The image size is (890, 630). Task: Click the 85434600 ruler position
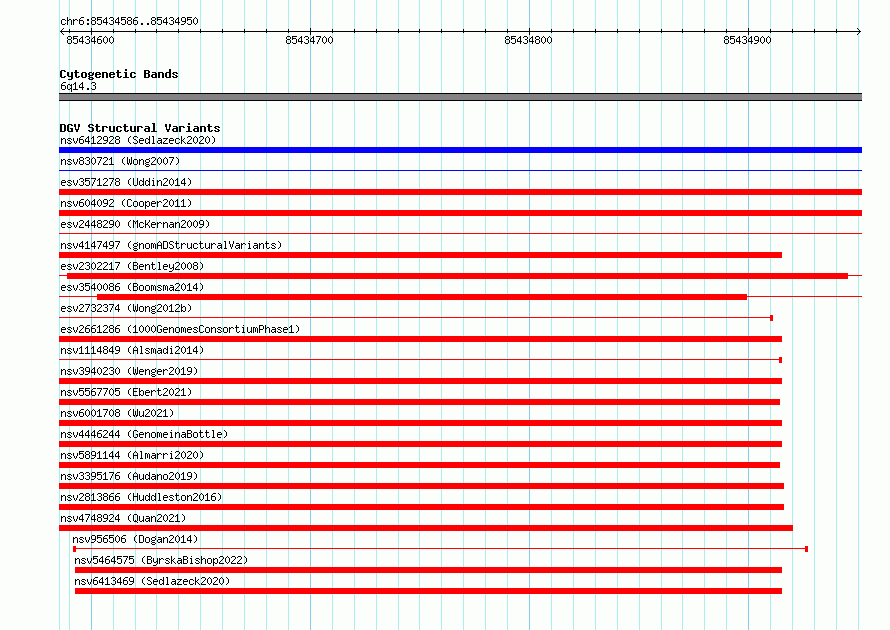pos(90,40)
